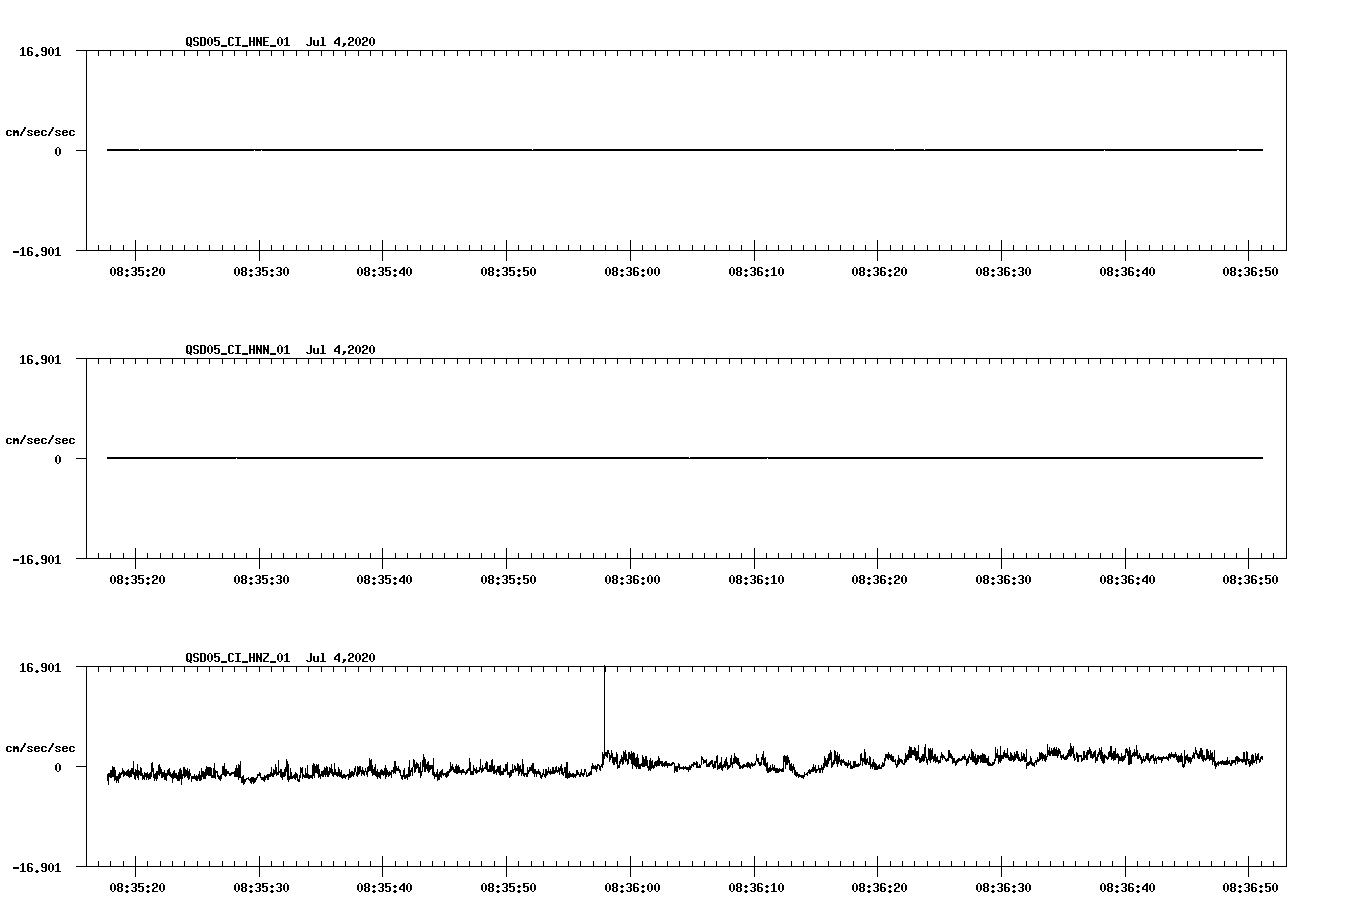Click the 0 axis value on HNN plot
This screenshot has width=1358, height=924.
58,460
